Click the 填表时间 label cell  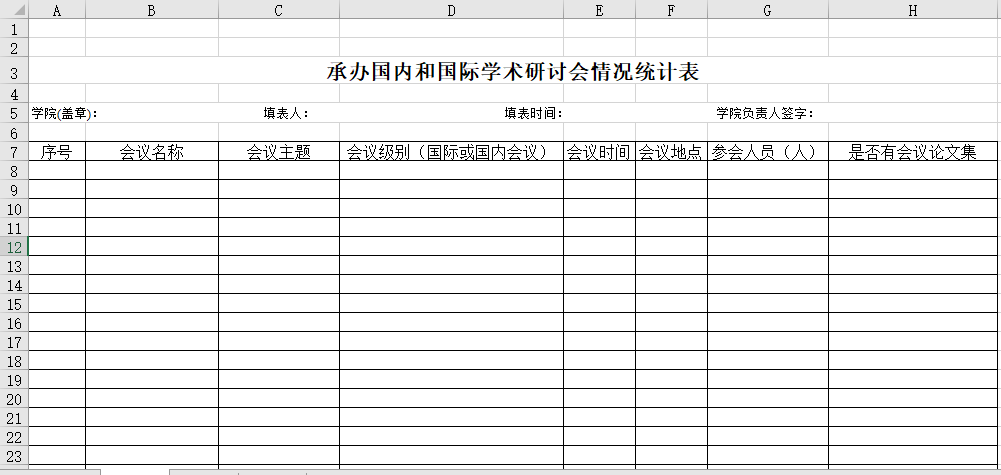533,113
